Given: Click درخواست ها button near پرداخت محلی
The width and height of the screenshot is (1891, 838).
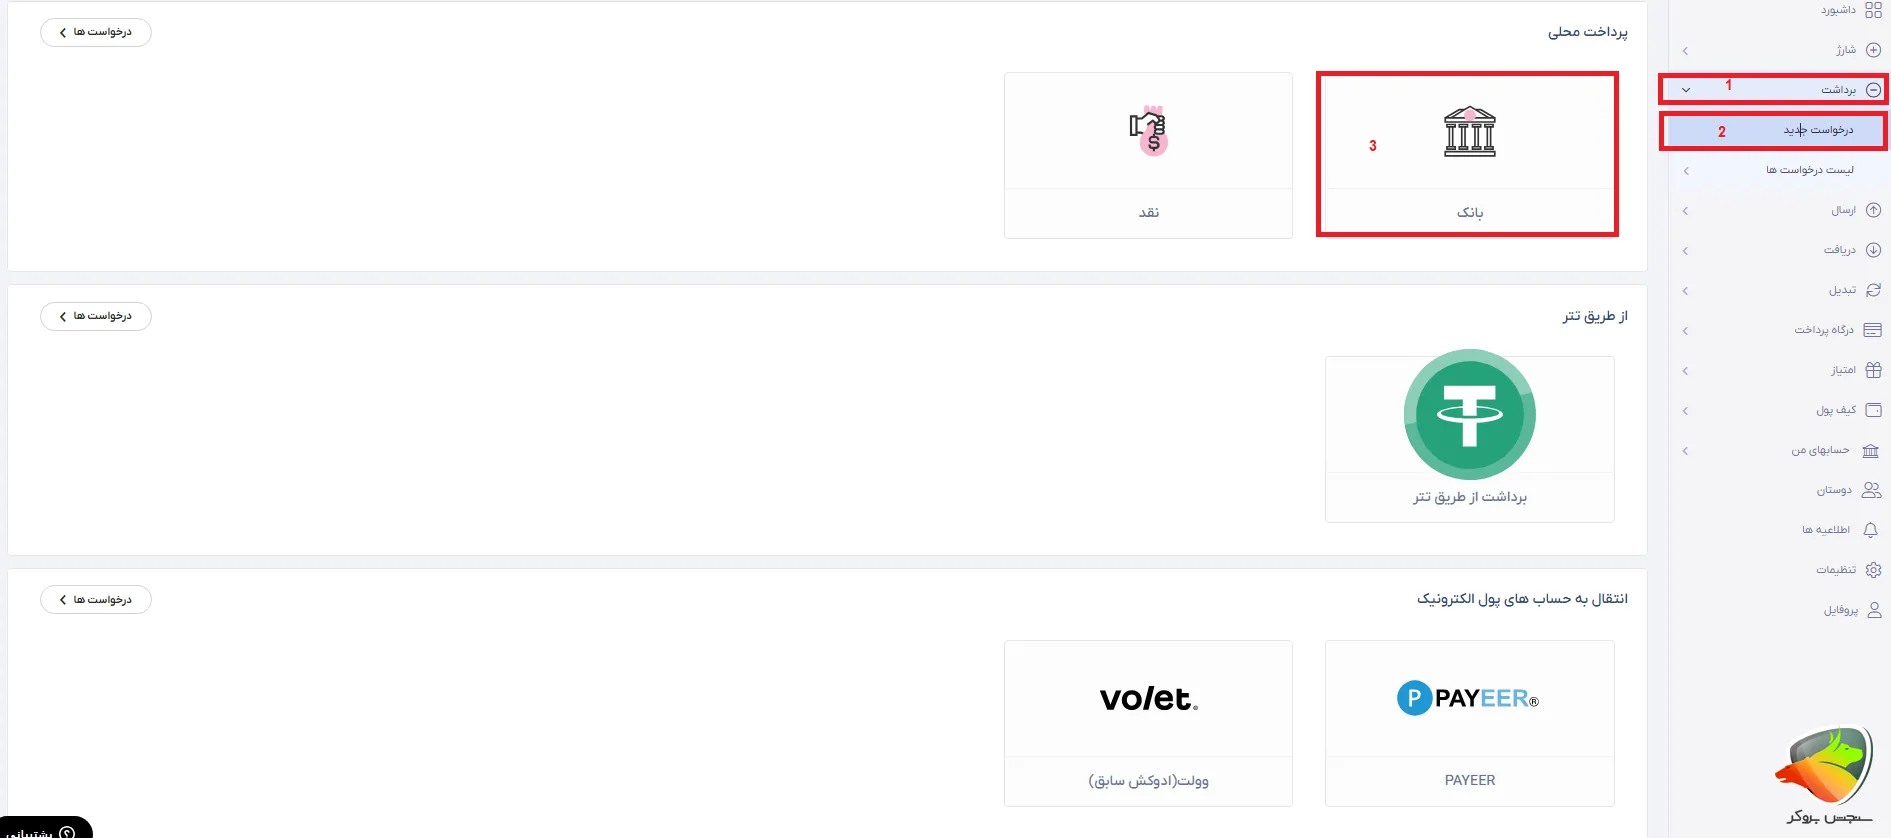Looking at the screenshot, I should point(95,32).
